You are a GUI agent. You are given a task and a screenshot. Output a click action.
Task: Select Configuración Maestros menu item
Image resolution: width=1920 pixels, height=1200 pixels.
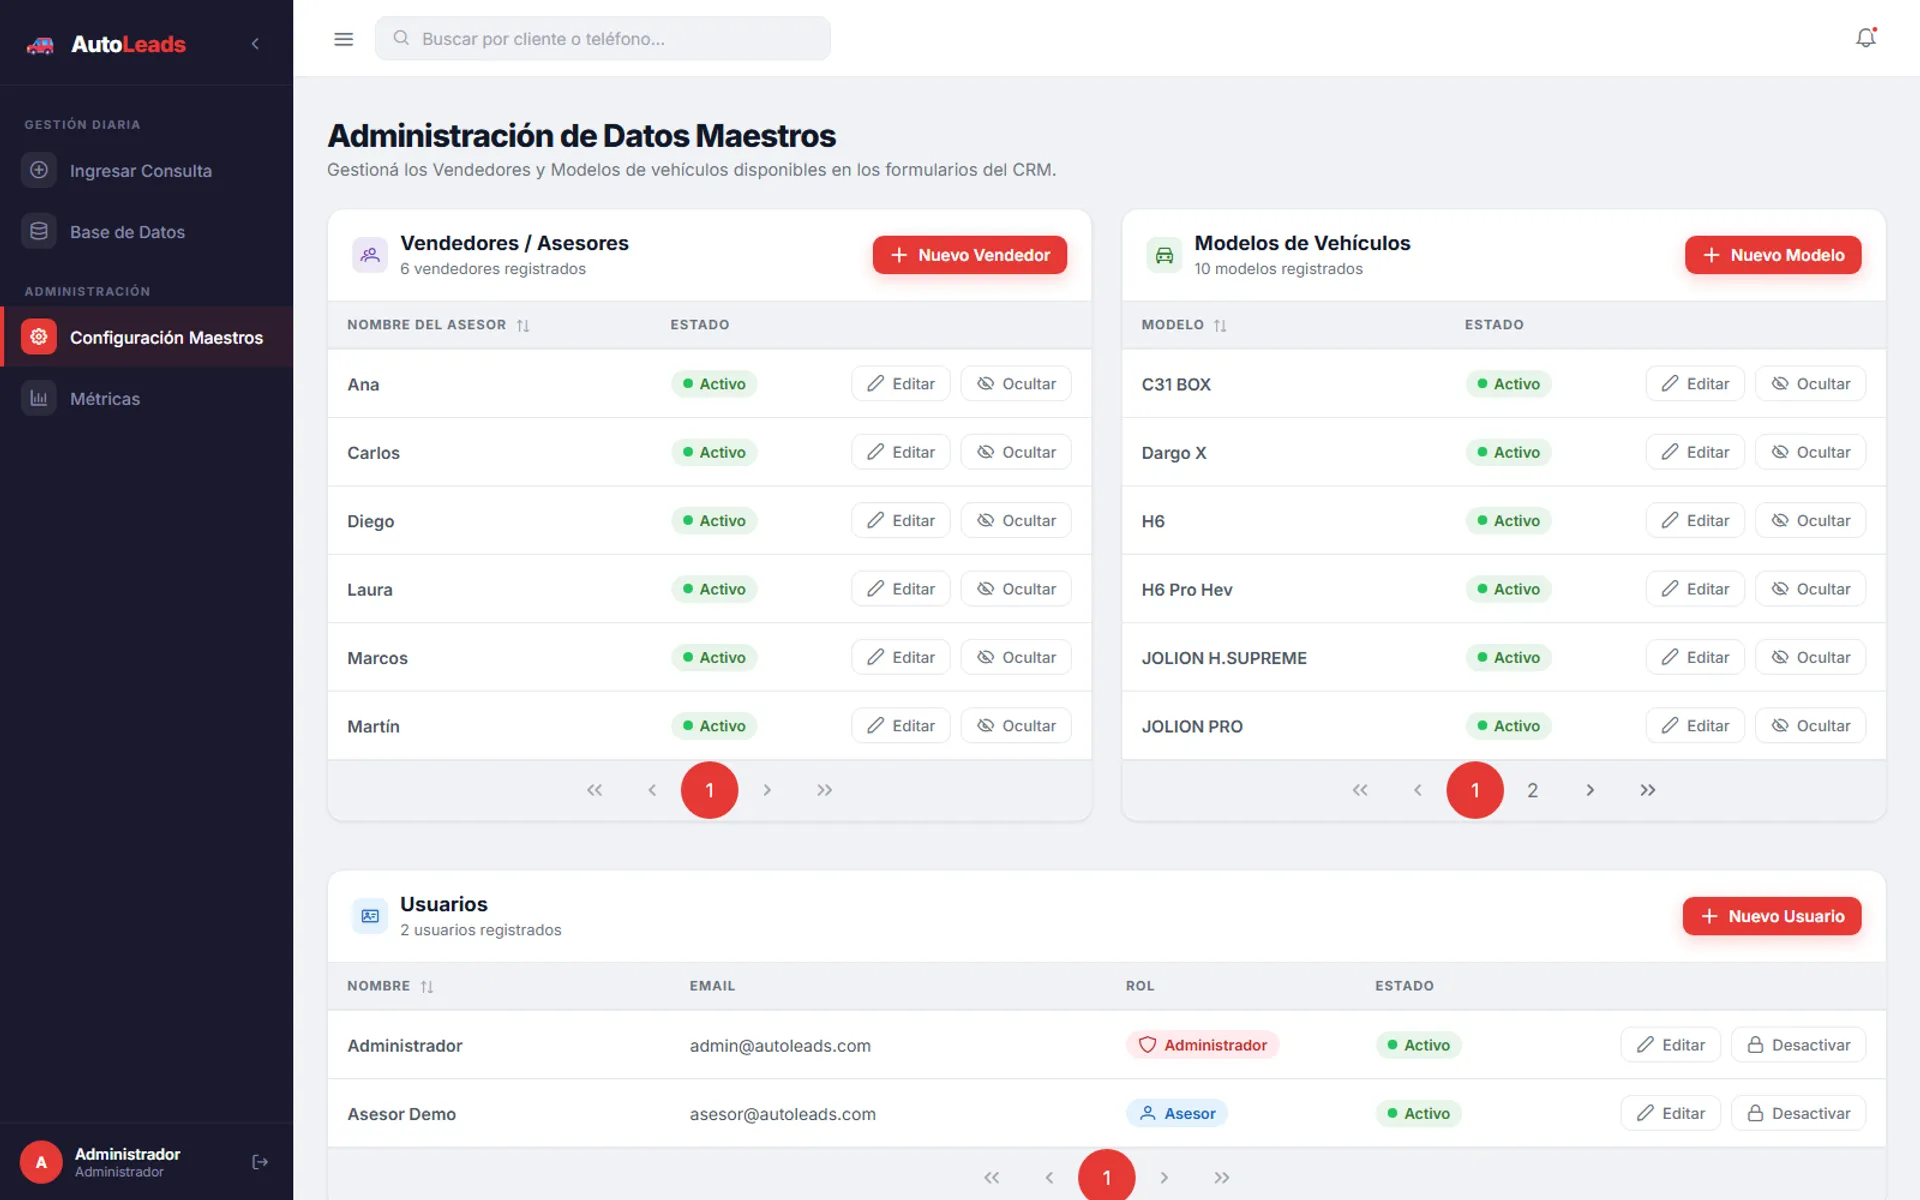point(147,338)
